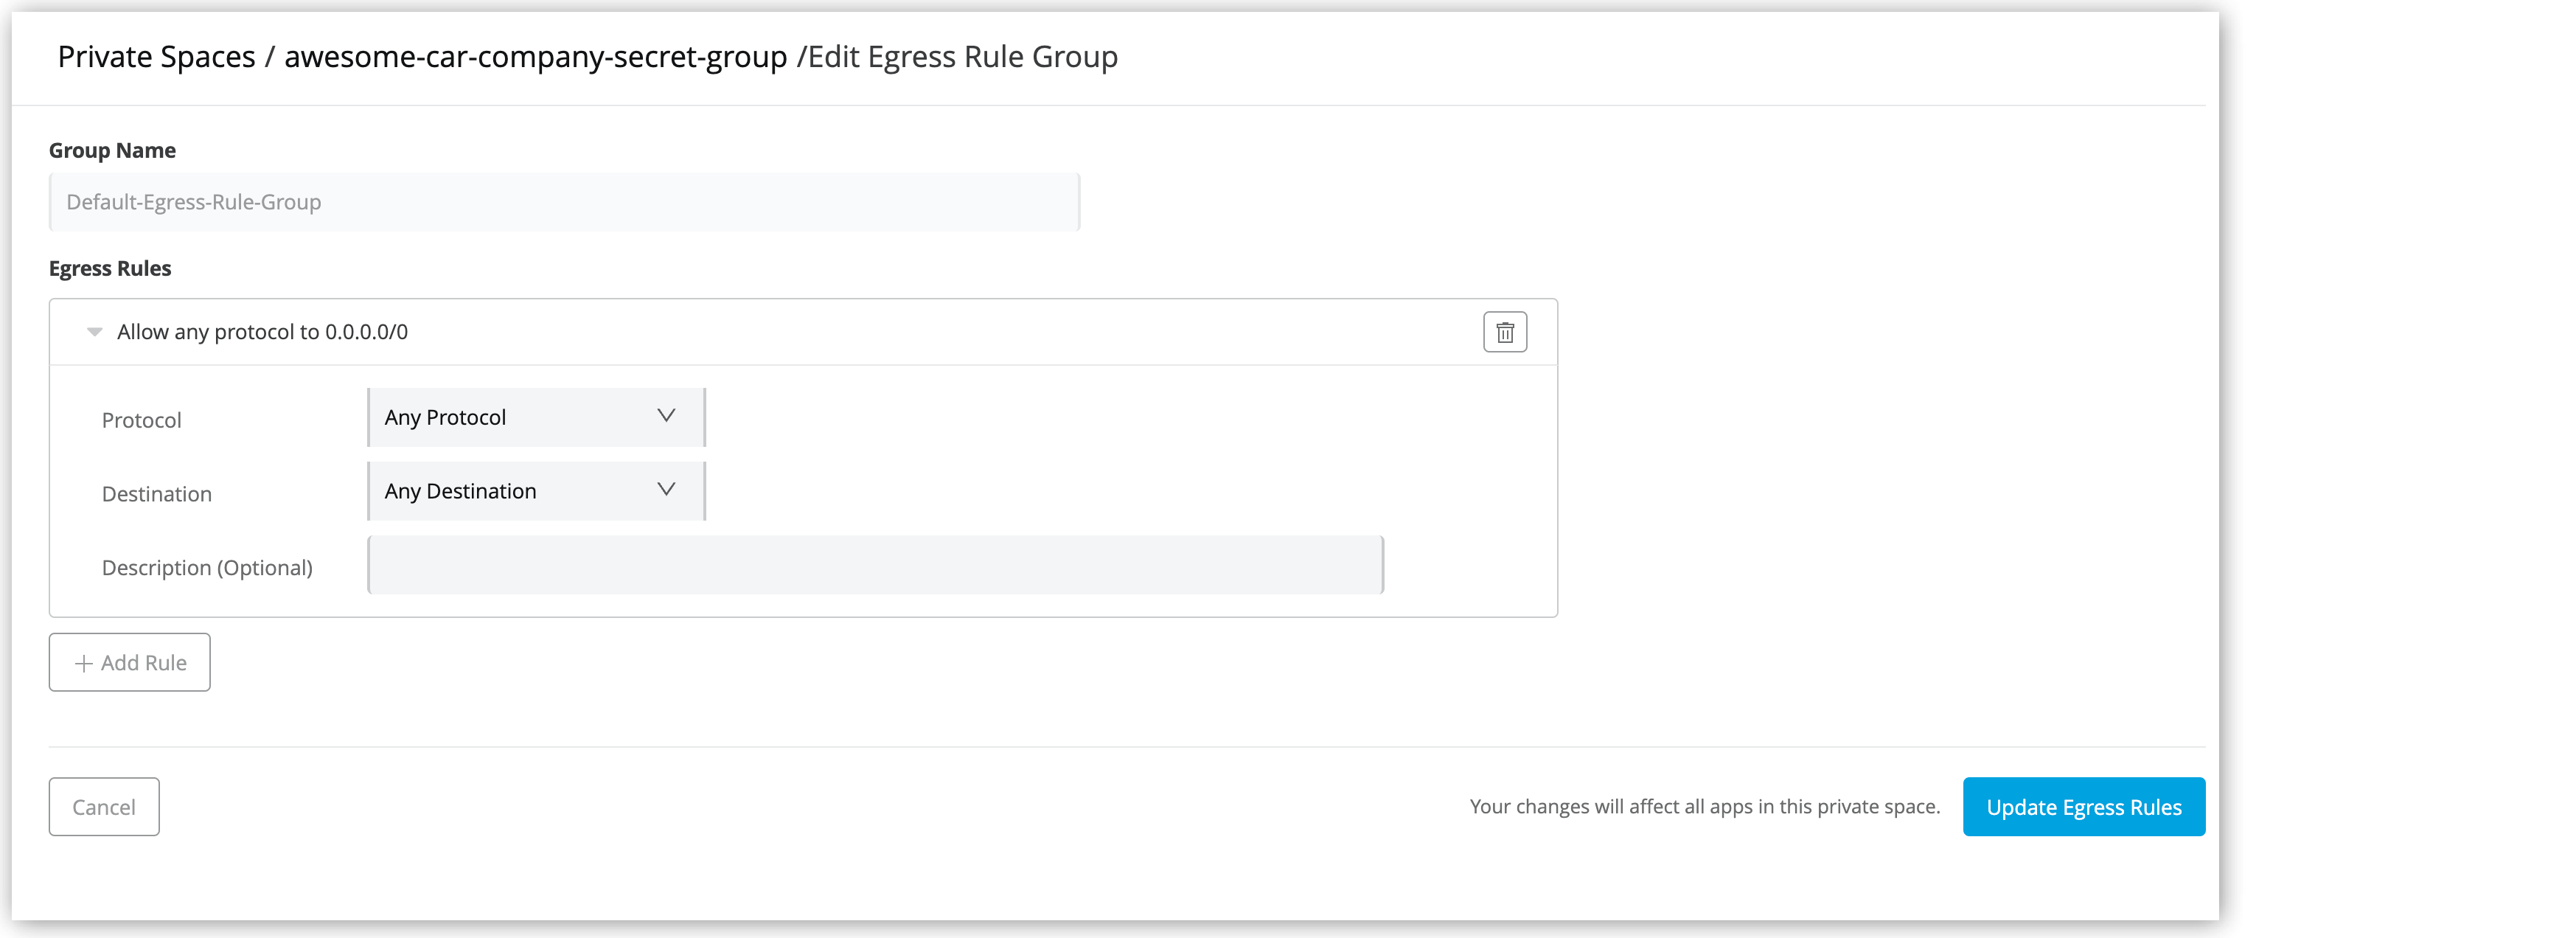Cancel the egress rule changes

[x=103, y=806]
